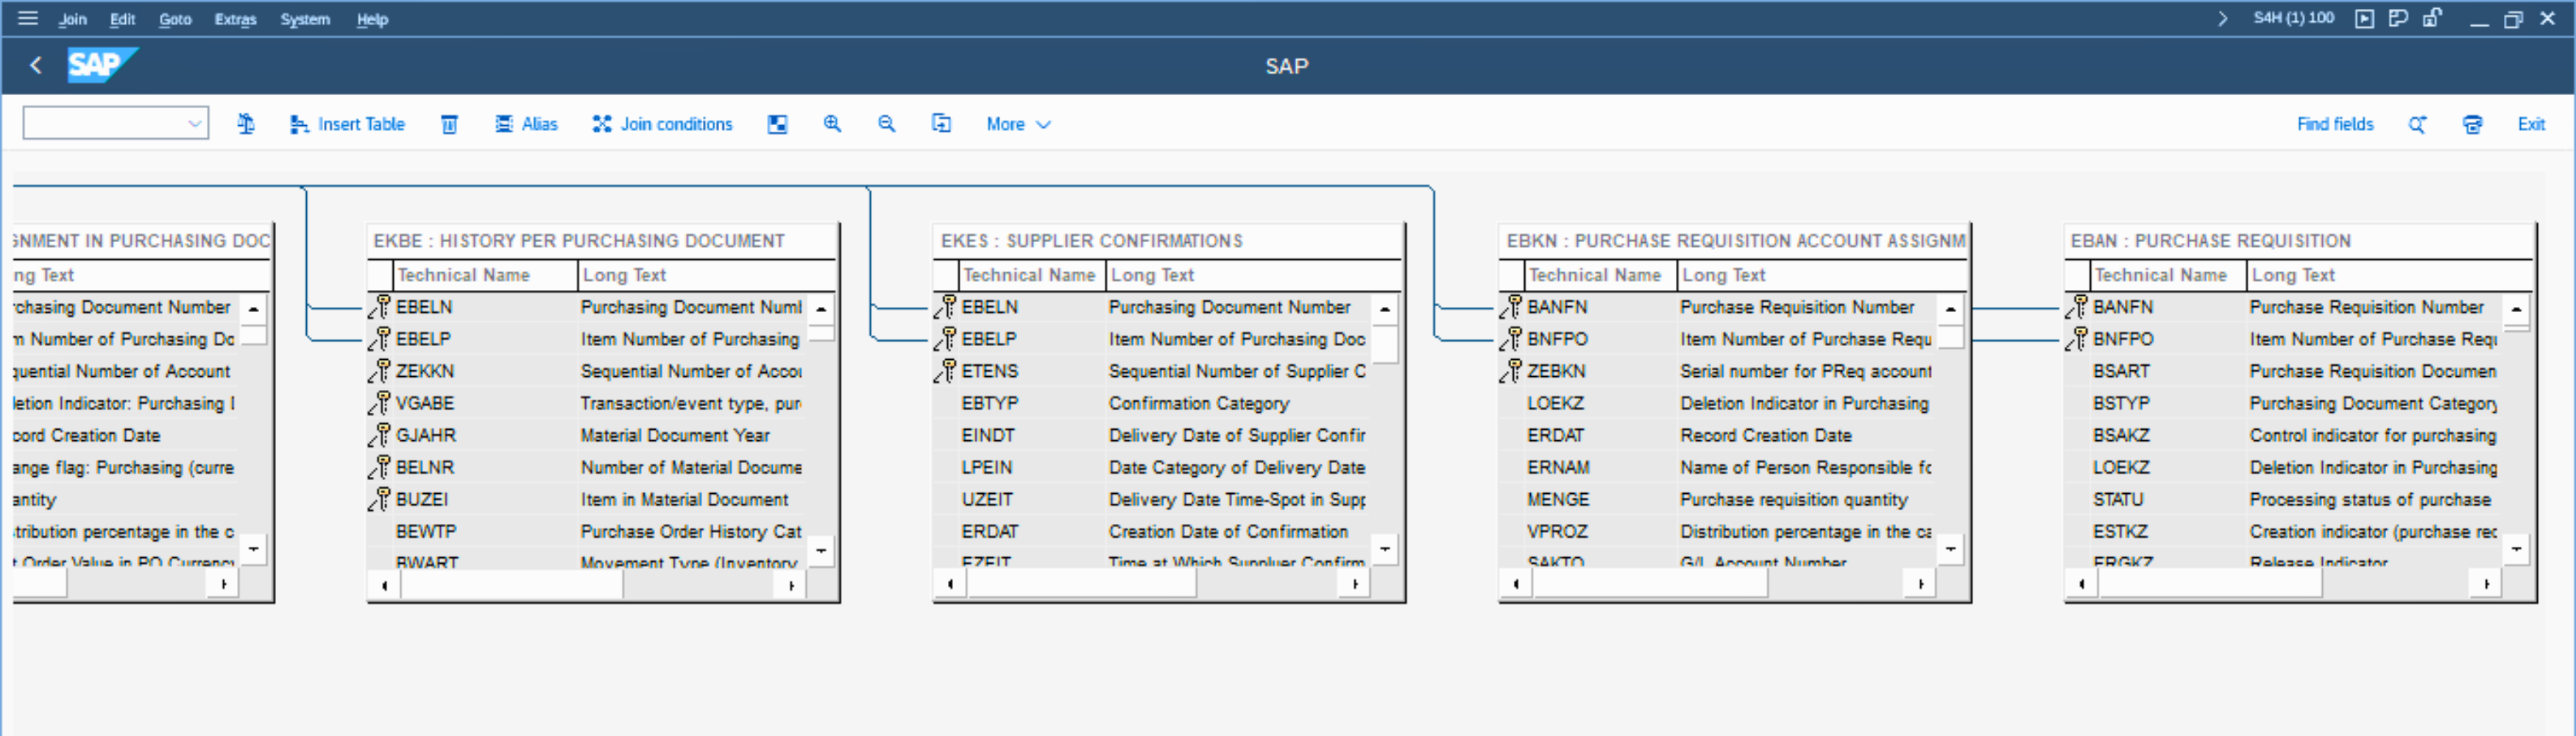Click the find-next magnifier icon beside Find fields
The width and height of the screenshot is (2576, 736).
point(2417,124)
